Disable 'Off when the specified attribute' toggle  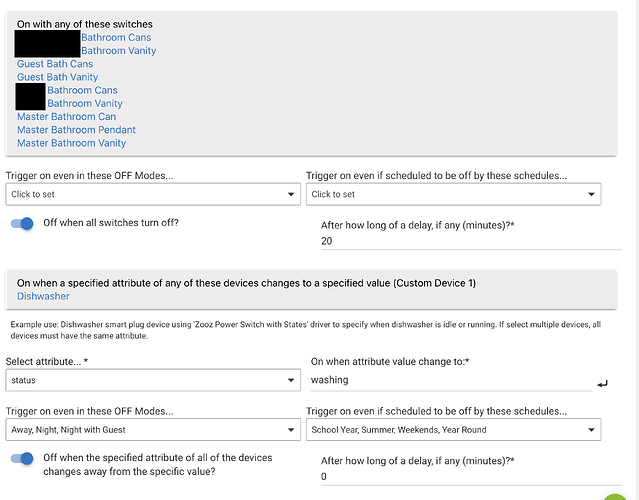[x=22, y=458]
